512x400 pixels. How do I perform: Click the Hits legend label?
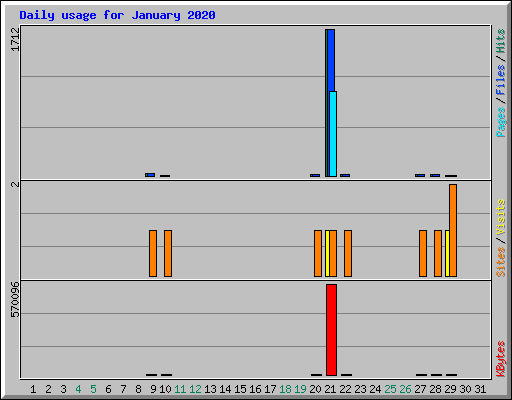(501, 41)
